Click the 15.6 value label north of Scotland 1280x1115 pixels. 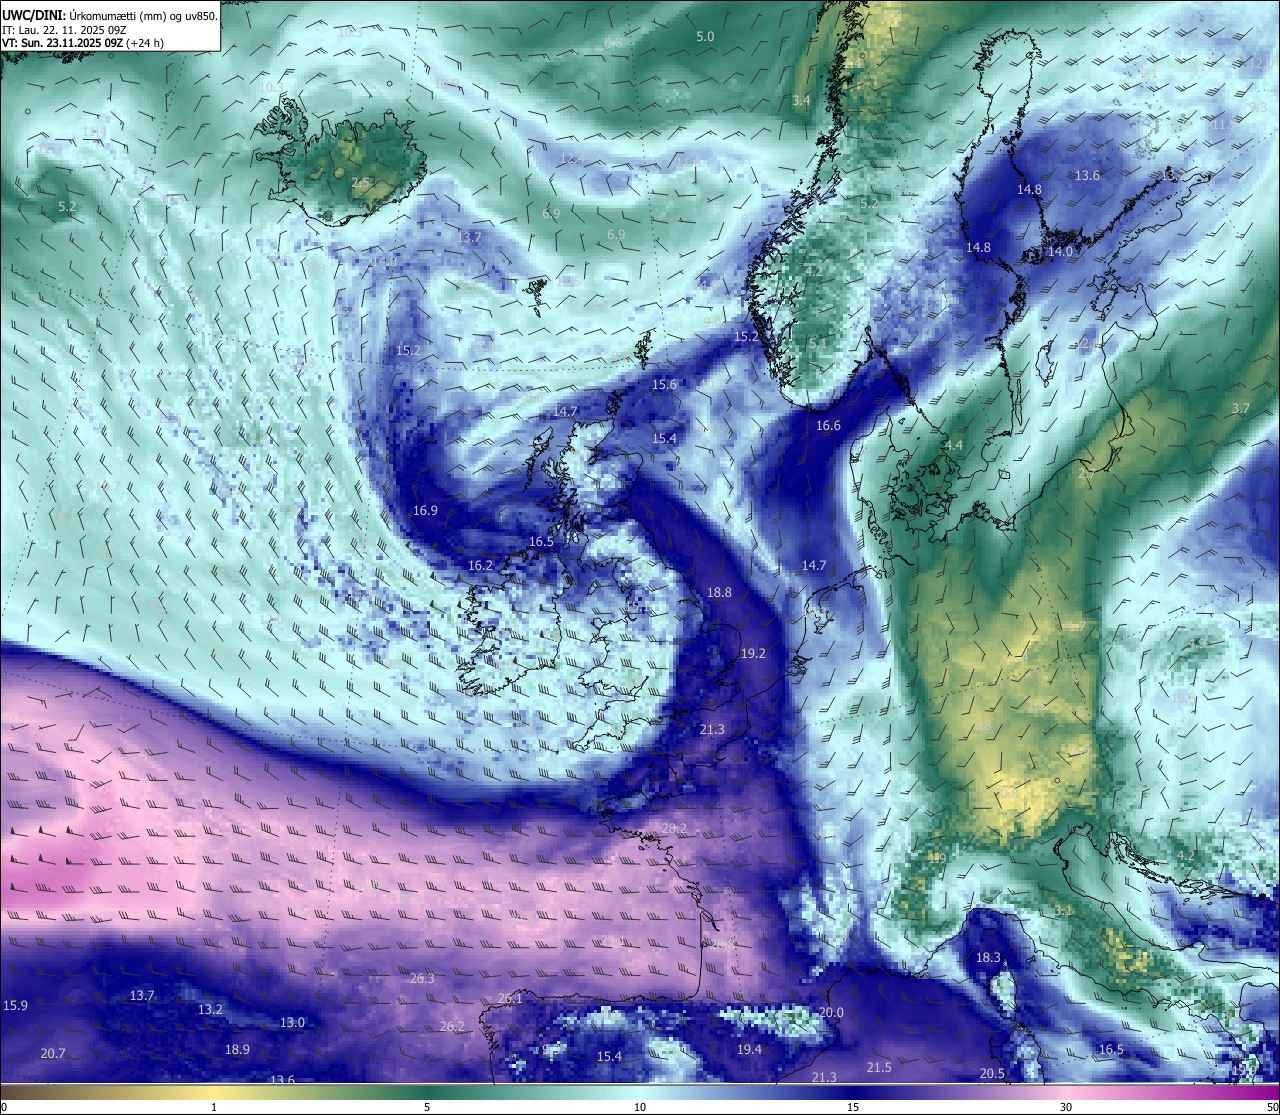click(x=664, y=384)
